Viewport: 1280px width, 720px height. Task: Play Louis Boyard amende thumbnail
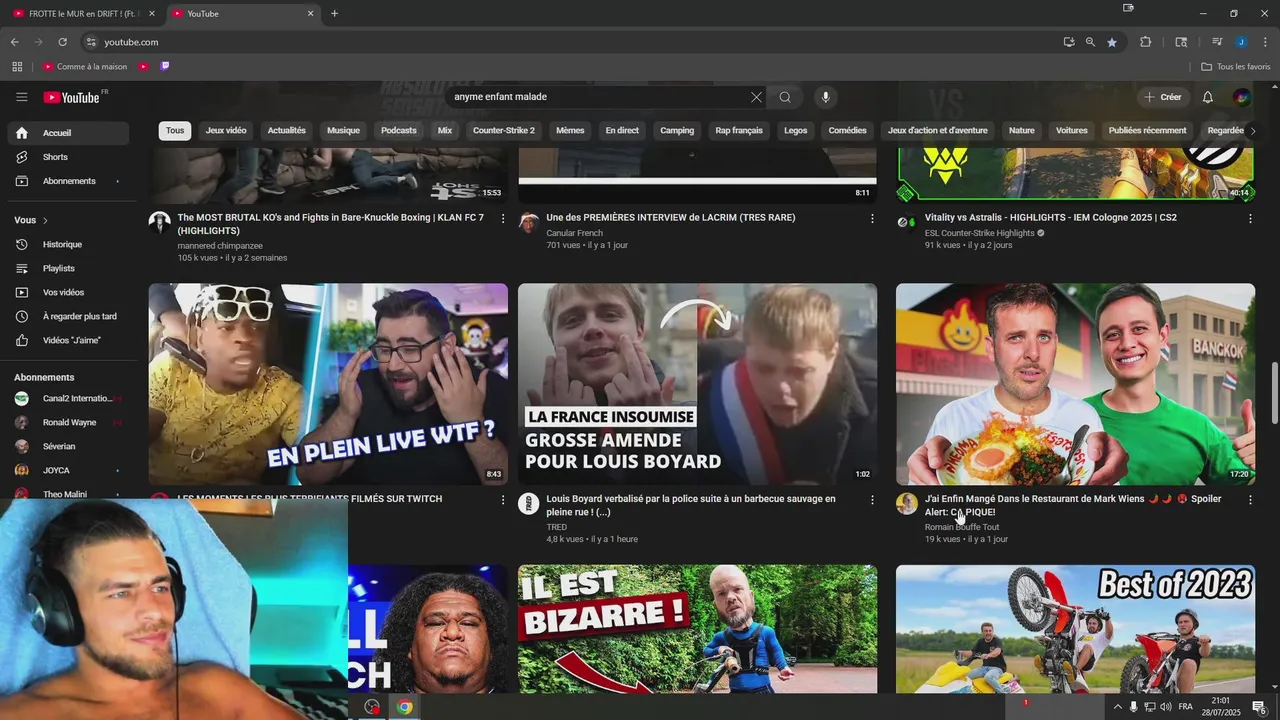pos(697,384)
